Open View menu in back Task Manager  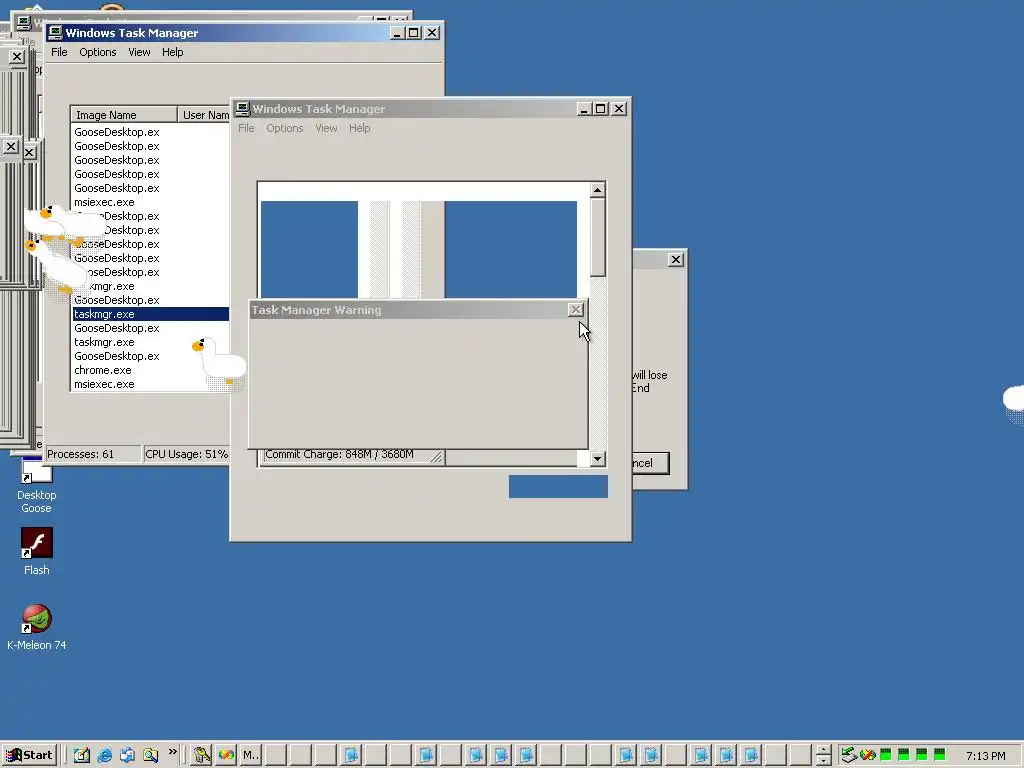139,52
